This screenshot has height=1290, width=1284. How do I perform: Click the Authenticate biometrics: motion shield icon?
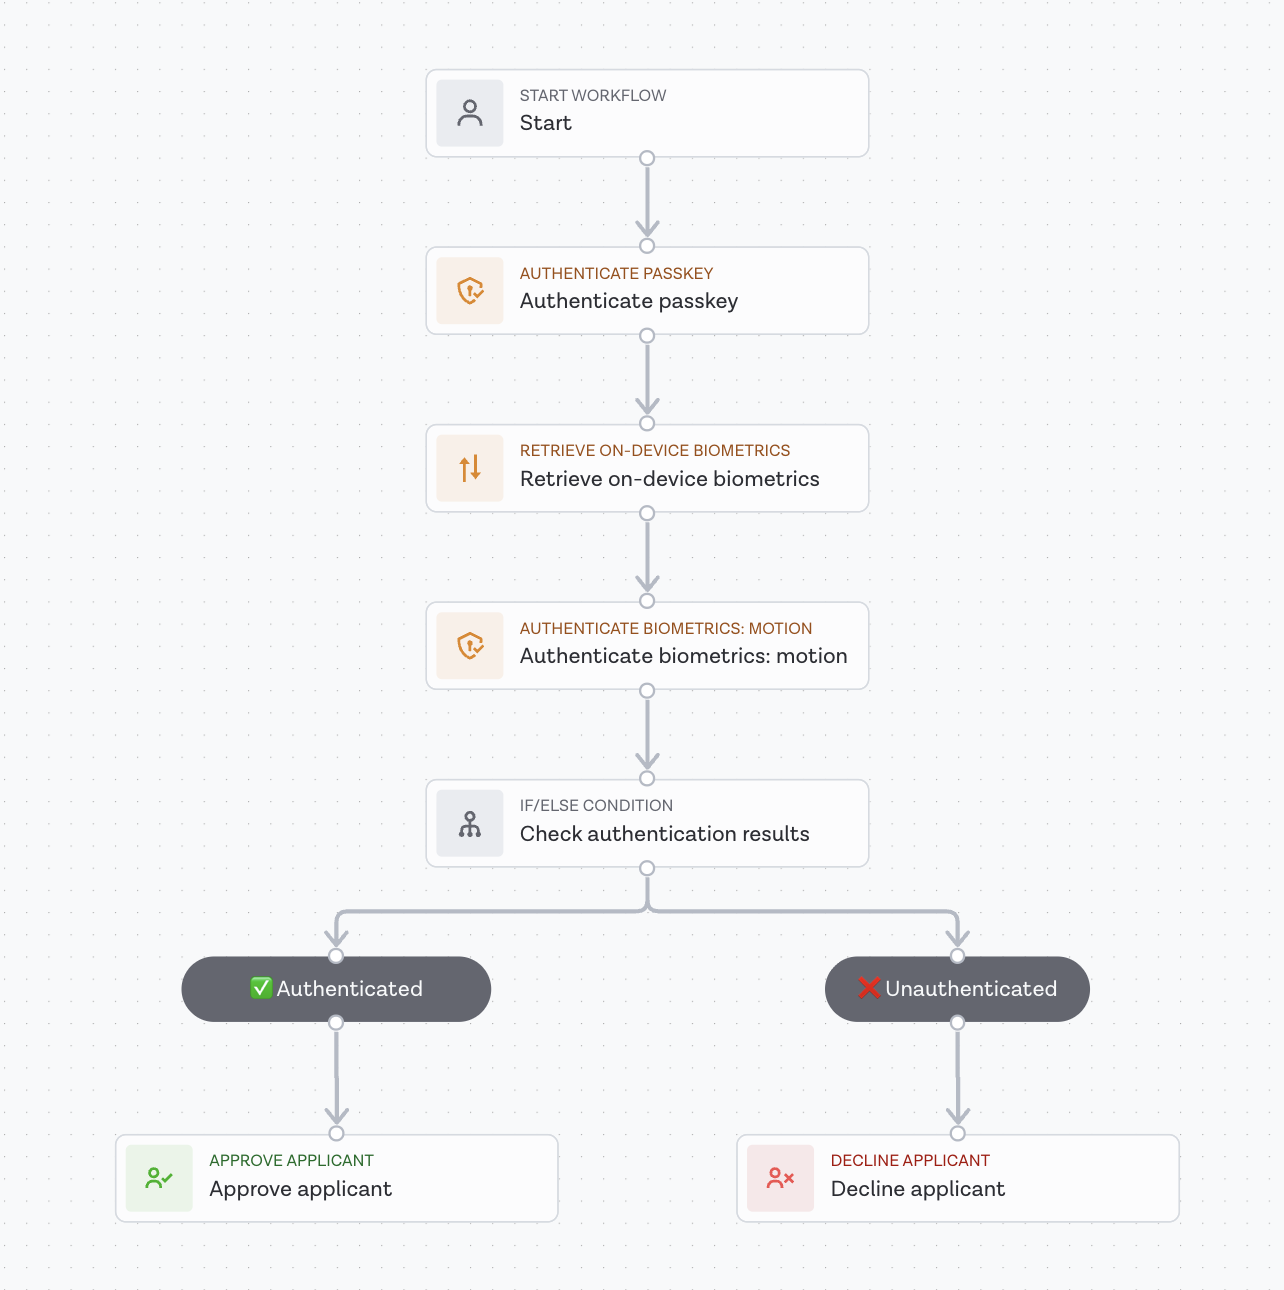tap(469, 645)
